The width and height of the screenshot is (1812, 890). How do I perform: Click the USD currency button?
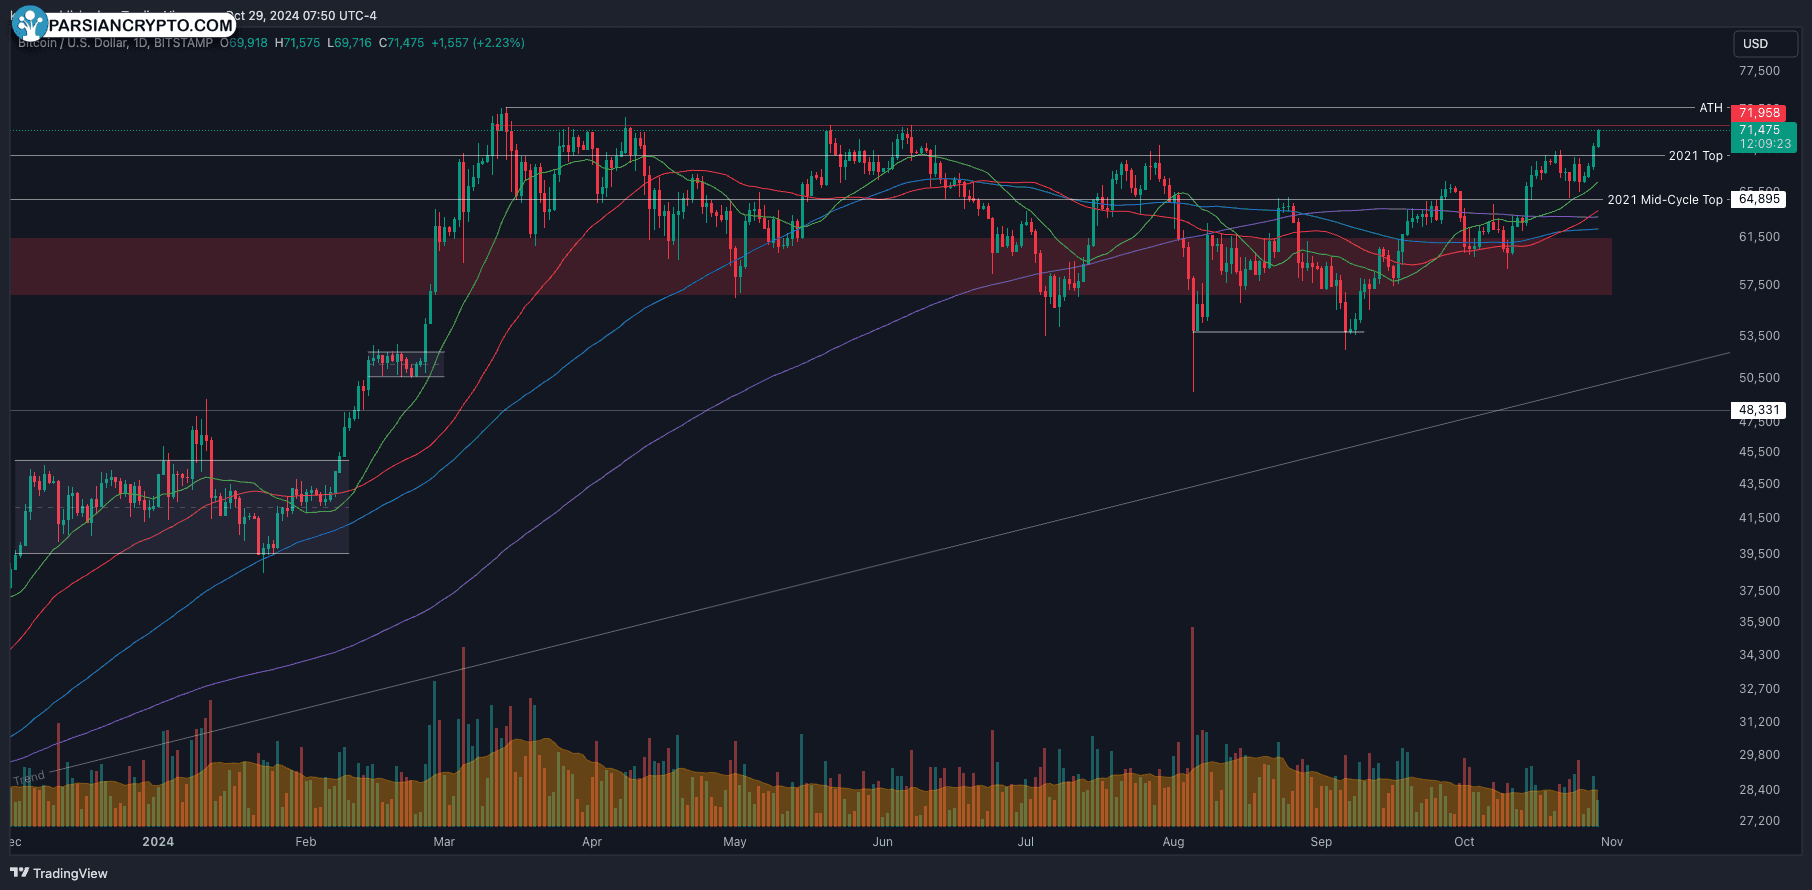click(1764, 44)
